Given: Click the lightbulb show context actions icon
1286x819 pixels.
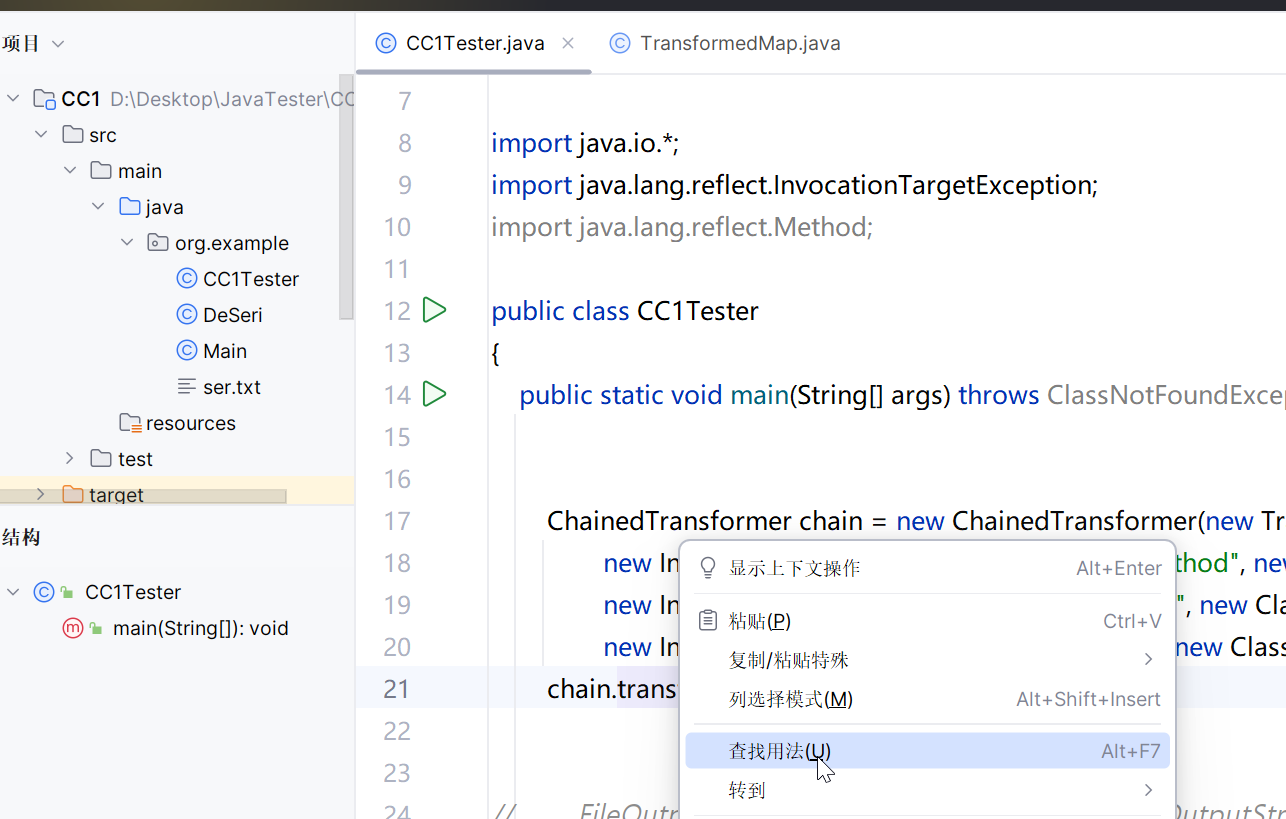Looking at the screenshot, I should pos(708,569).
